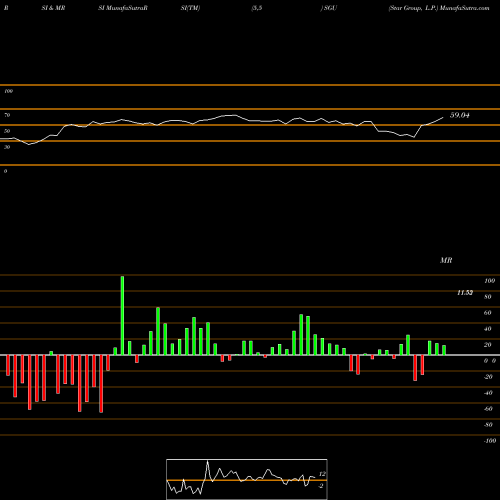Click the RSI axis label 0
The height and width of the screenshot is (500, 500).
(x=5, y=171)
